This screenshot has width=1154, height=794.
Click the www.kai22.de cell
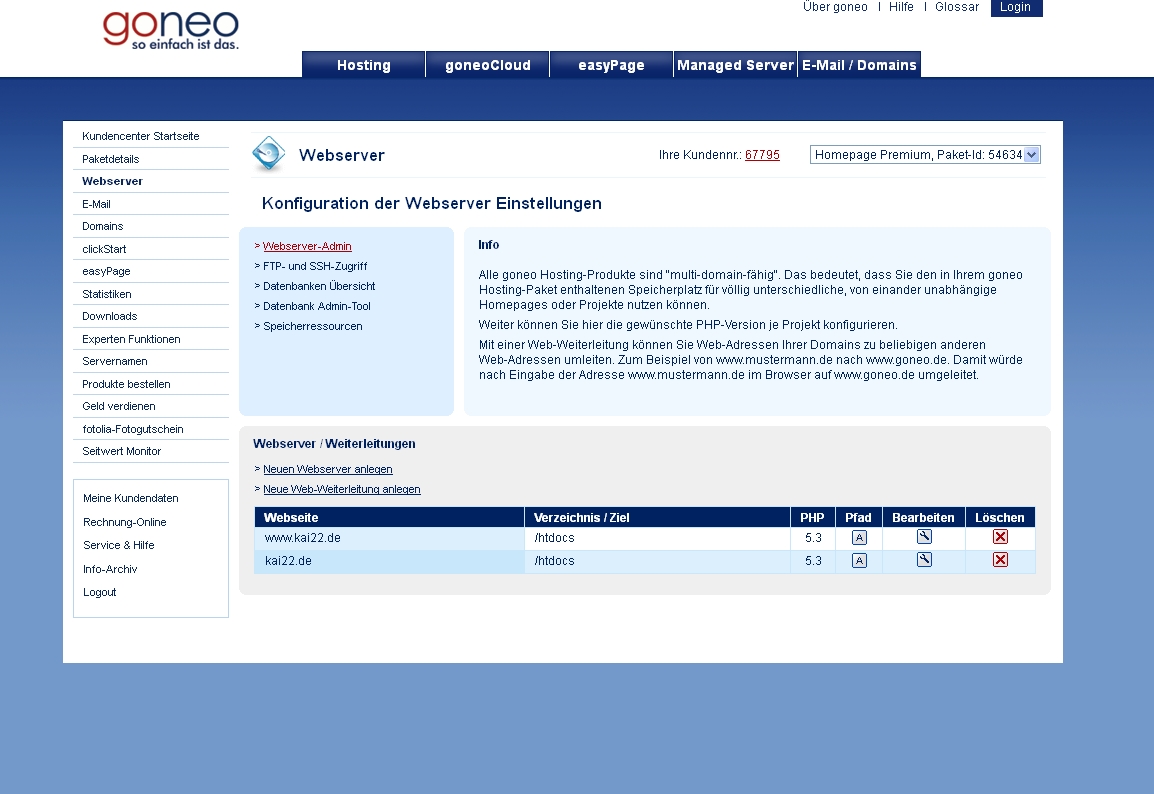[389, 538]
